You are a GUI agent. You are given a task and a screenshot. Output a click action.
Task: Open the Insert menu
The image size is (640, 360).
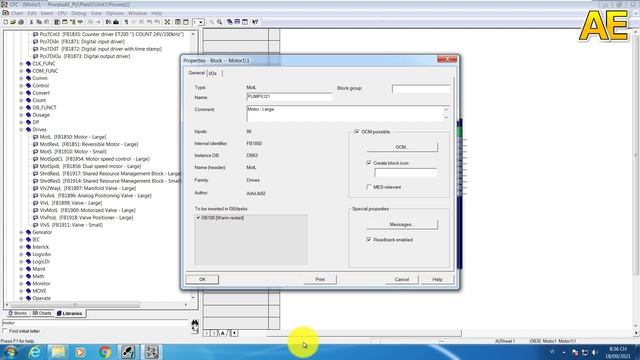[47, 13]
